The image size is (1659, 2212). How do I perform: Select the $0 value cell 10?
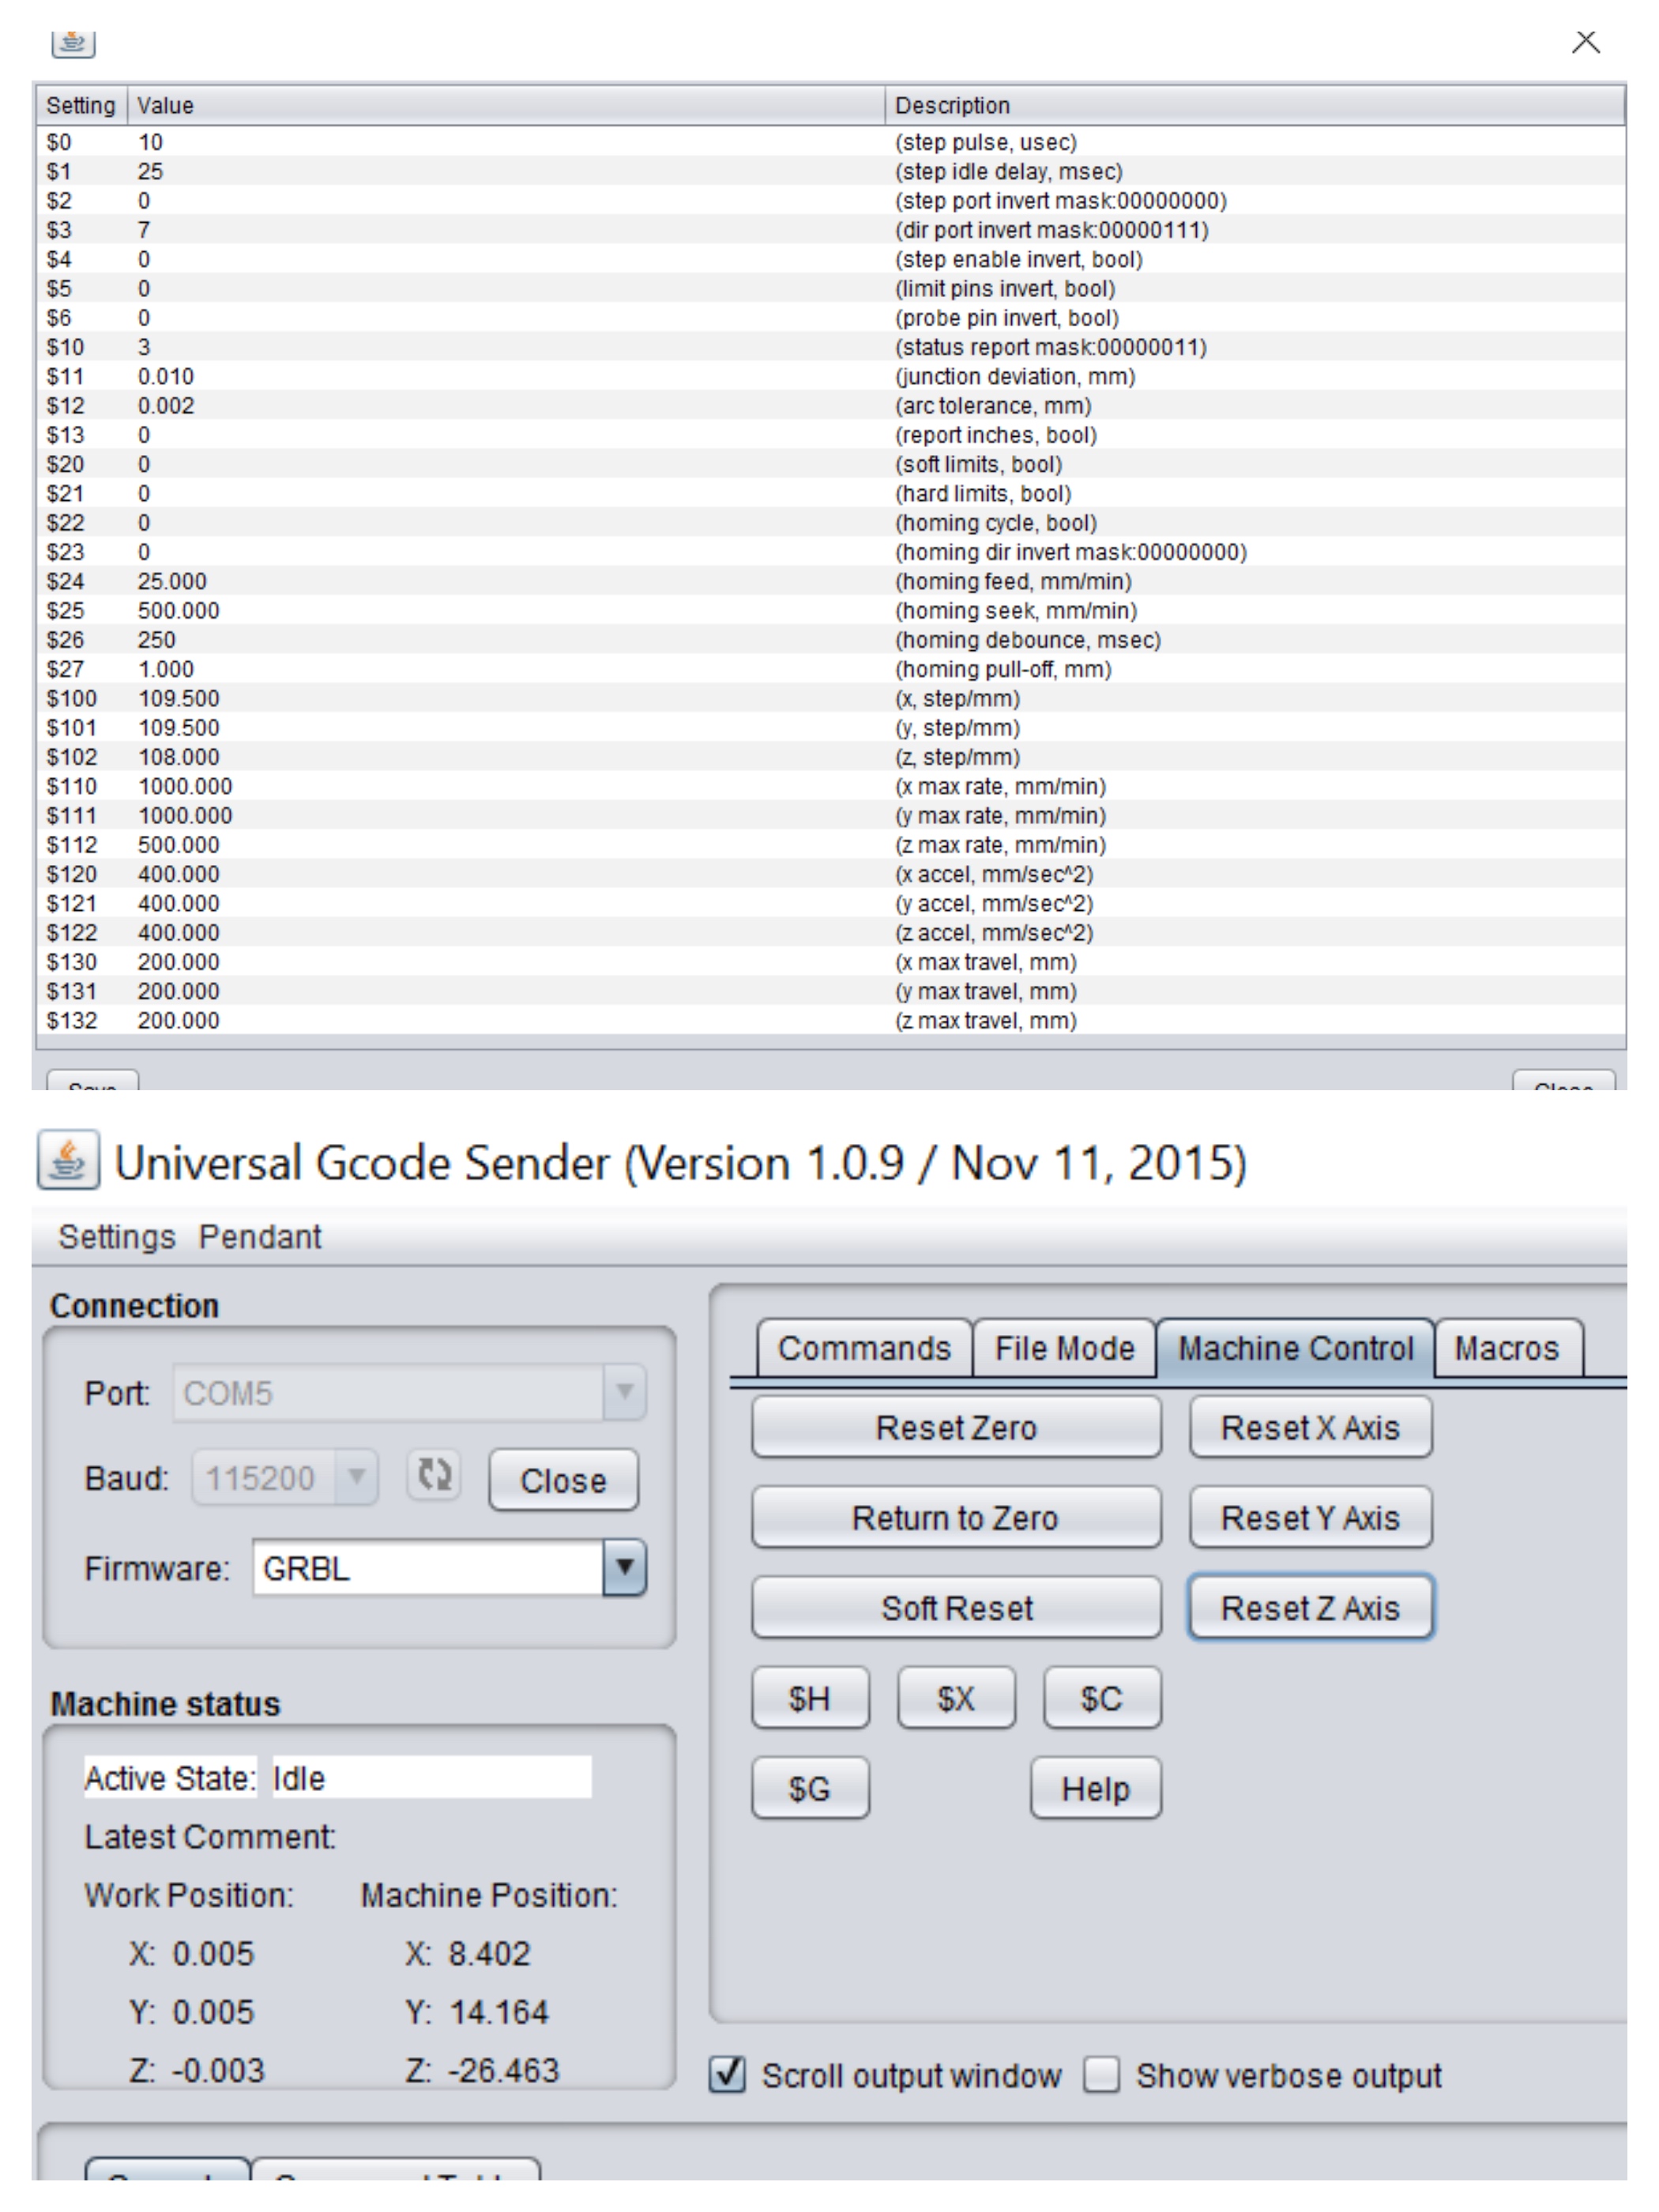click(150, 142)
